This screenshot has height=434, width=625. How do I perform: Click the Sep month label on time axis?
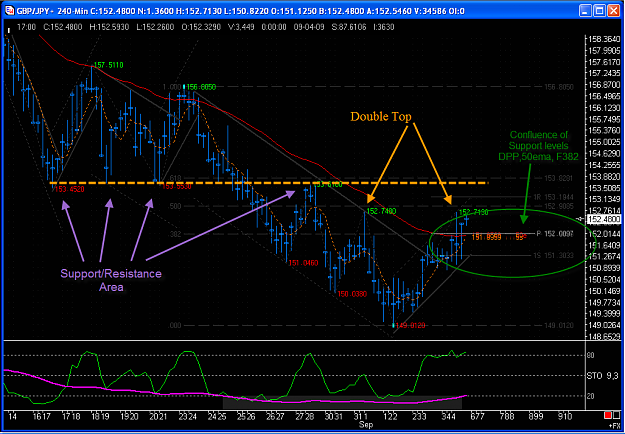click(x=366, y=424)
